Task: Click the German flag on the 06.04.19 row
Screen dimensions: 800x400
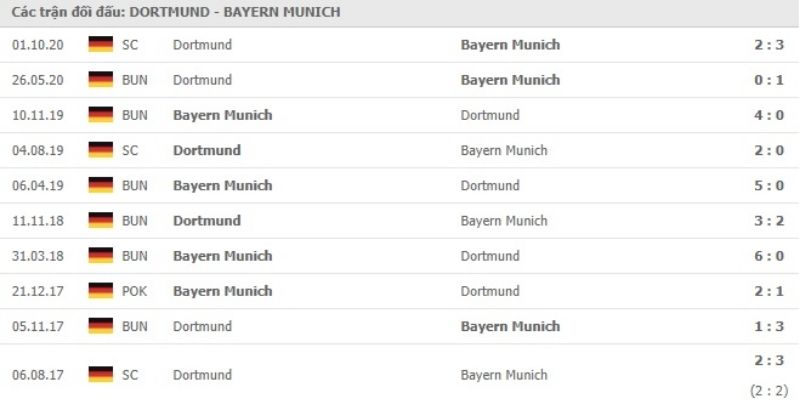Action: tap(100, 185)
